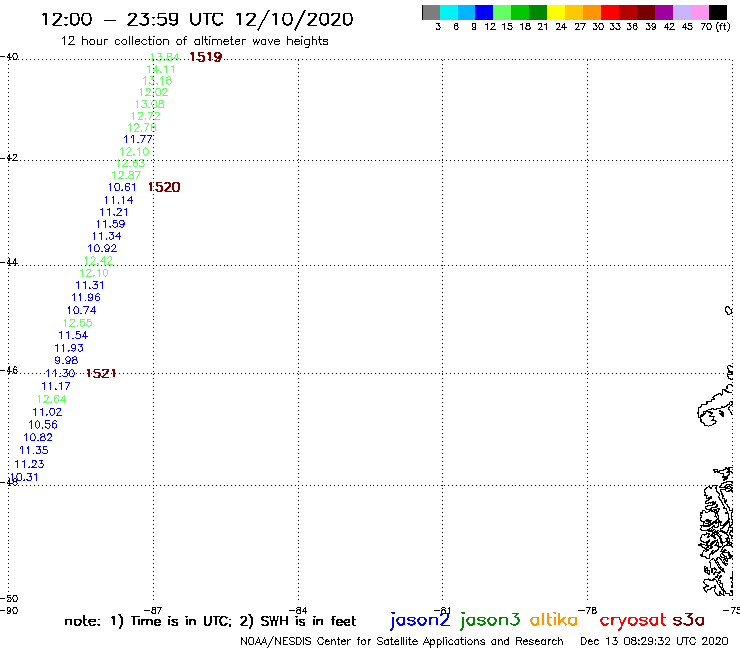The height and width of the screenshot is (650, 740).
Task: Click the -50 latitude axis label
Action: click(x=9, y=599)
